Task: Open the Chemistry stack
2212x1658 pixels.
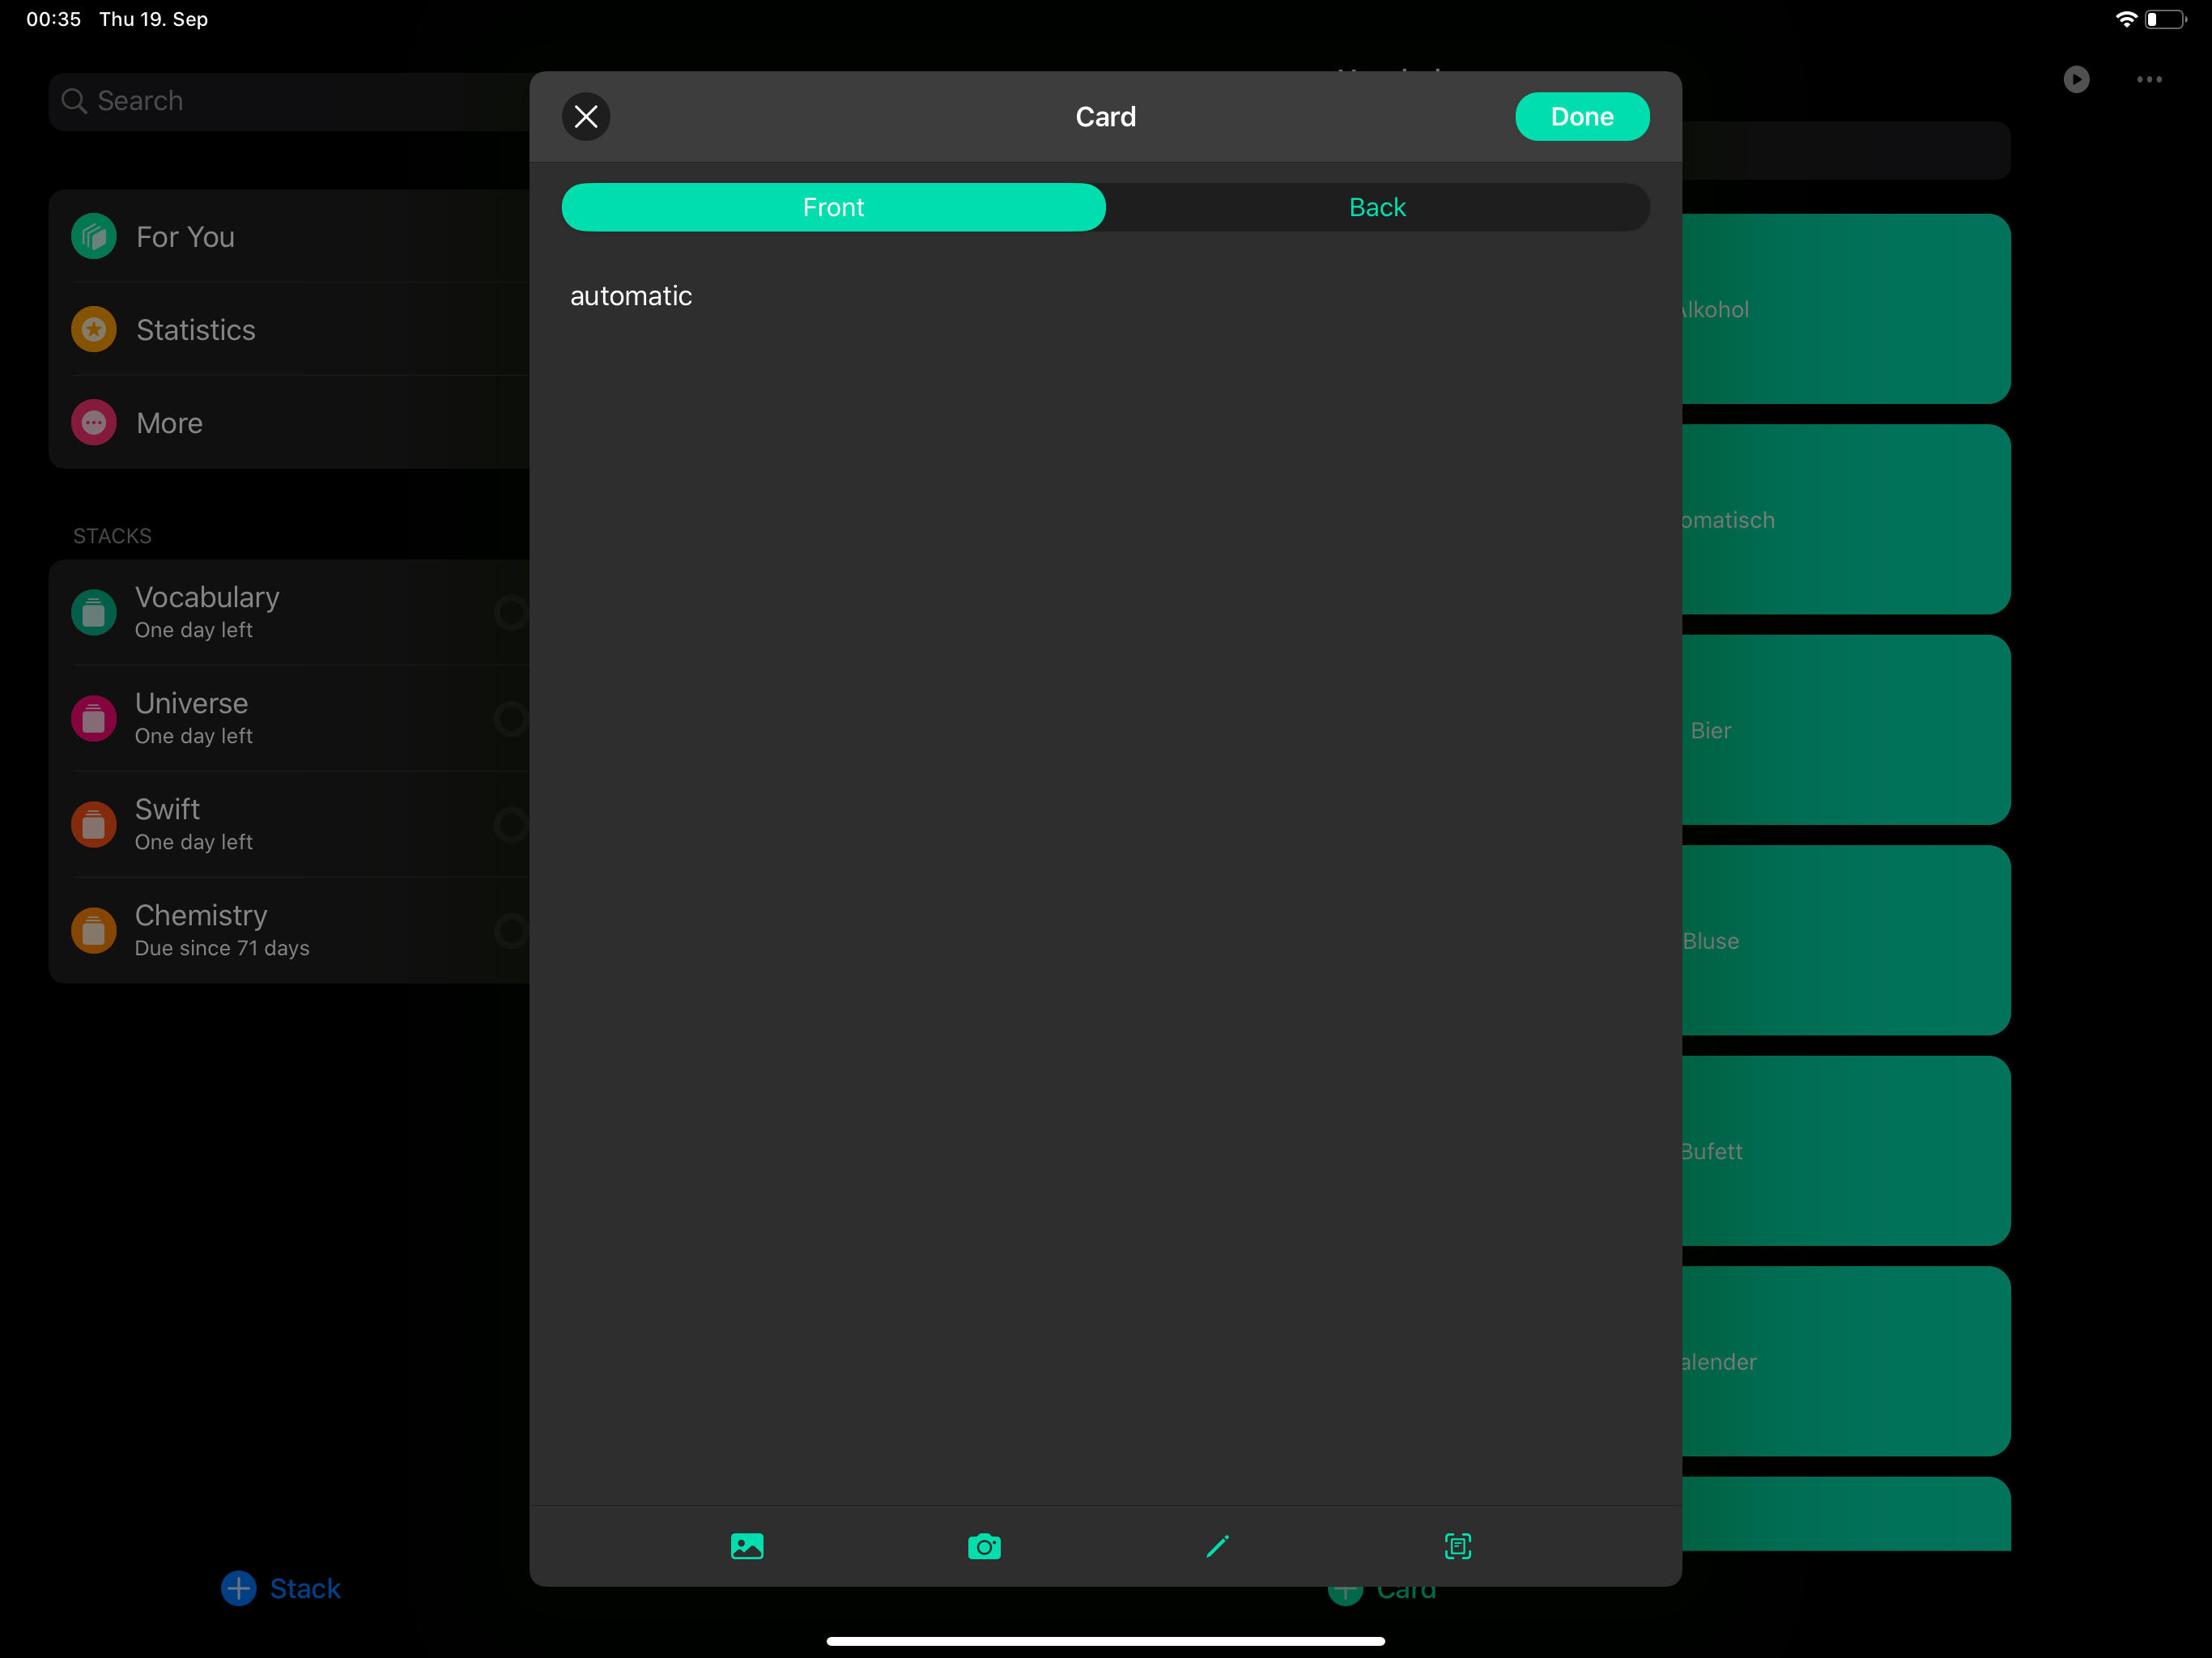Action: click(201, 930)
